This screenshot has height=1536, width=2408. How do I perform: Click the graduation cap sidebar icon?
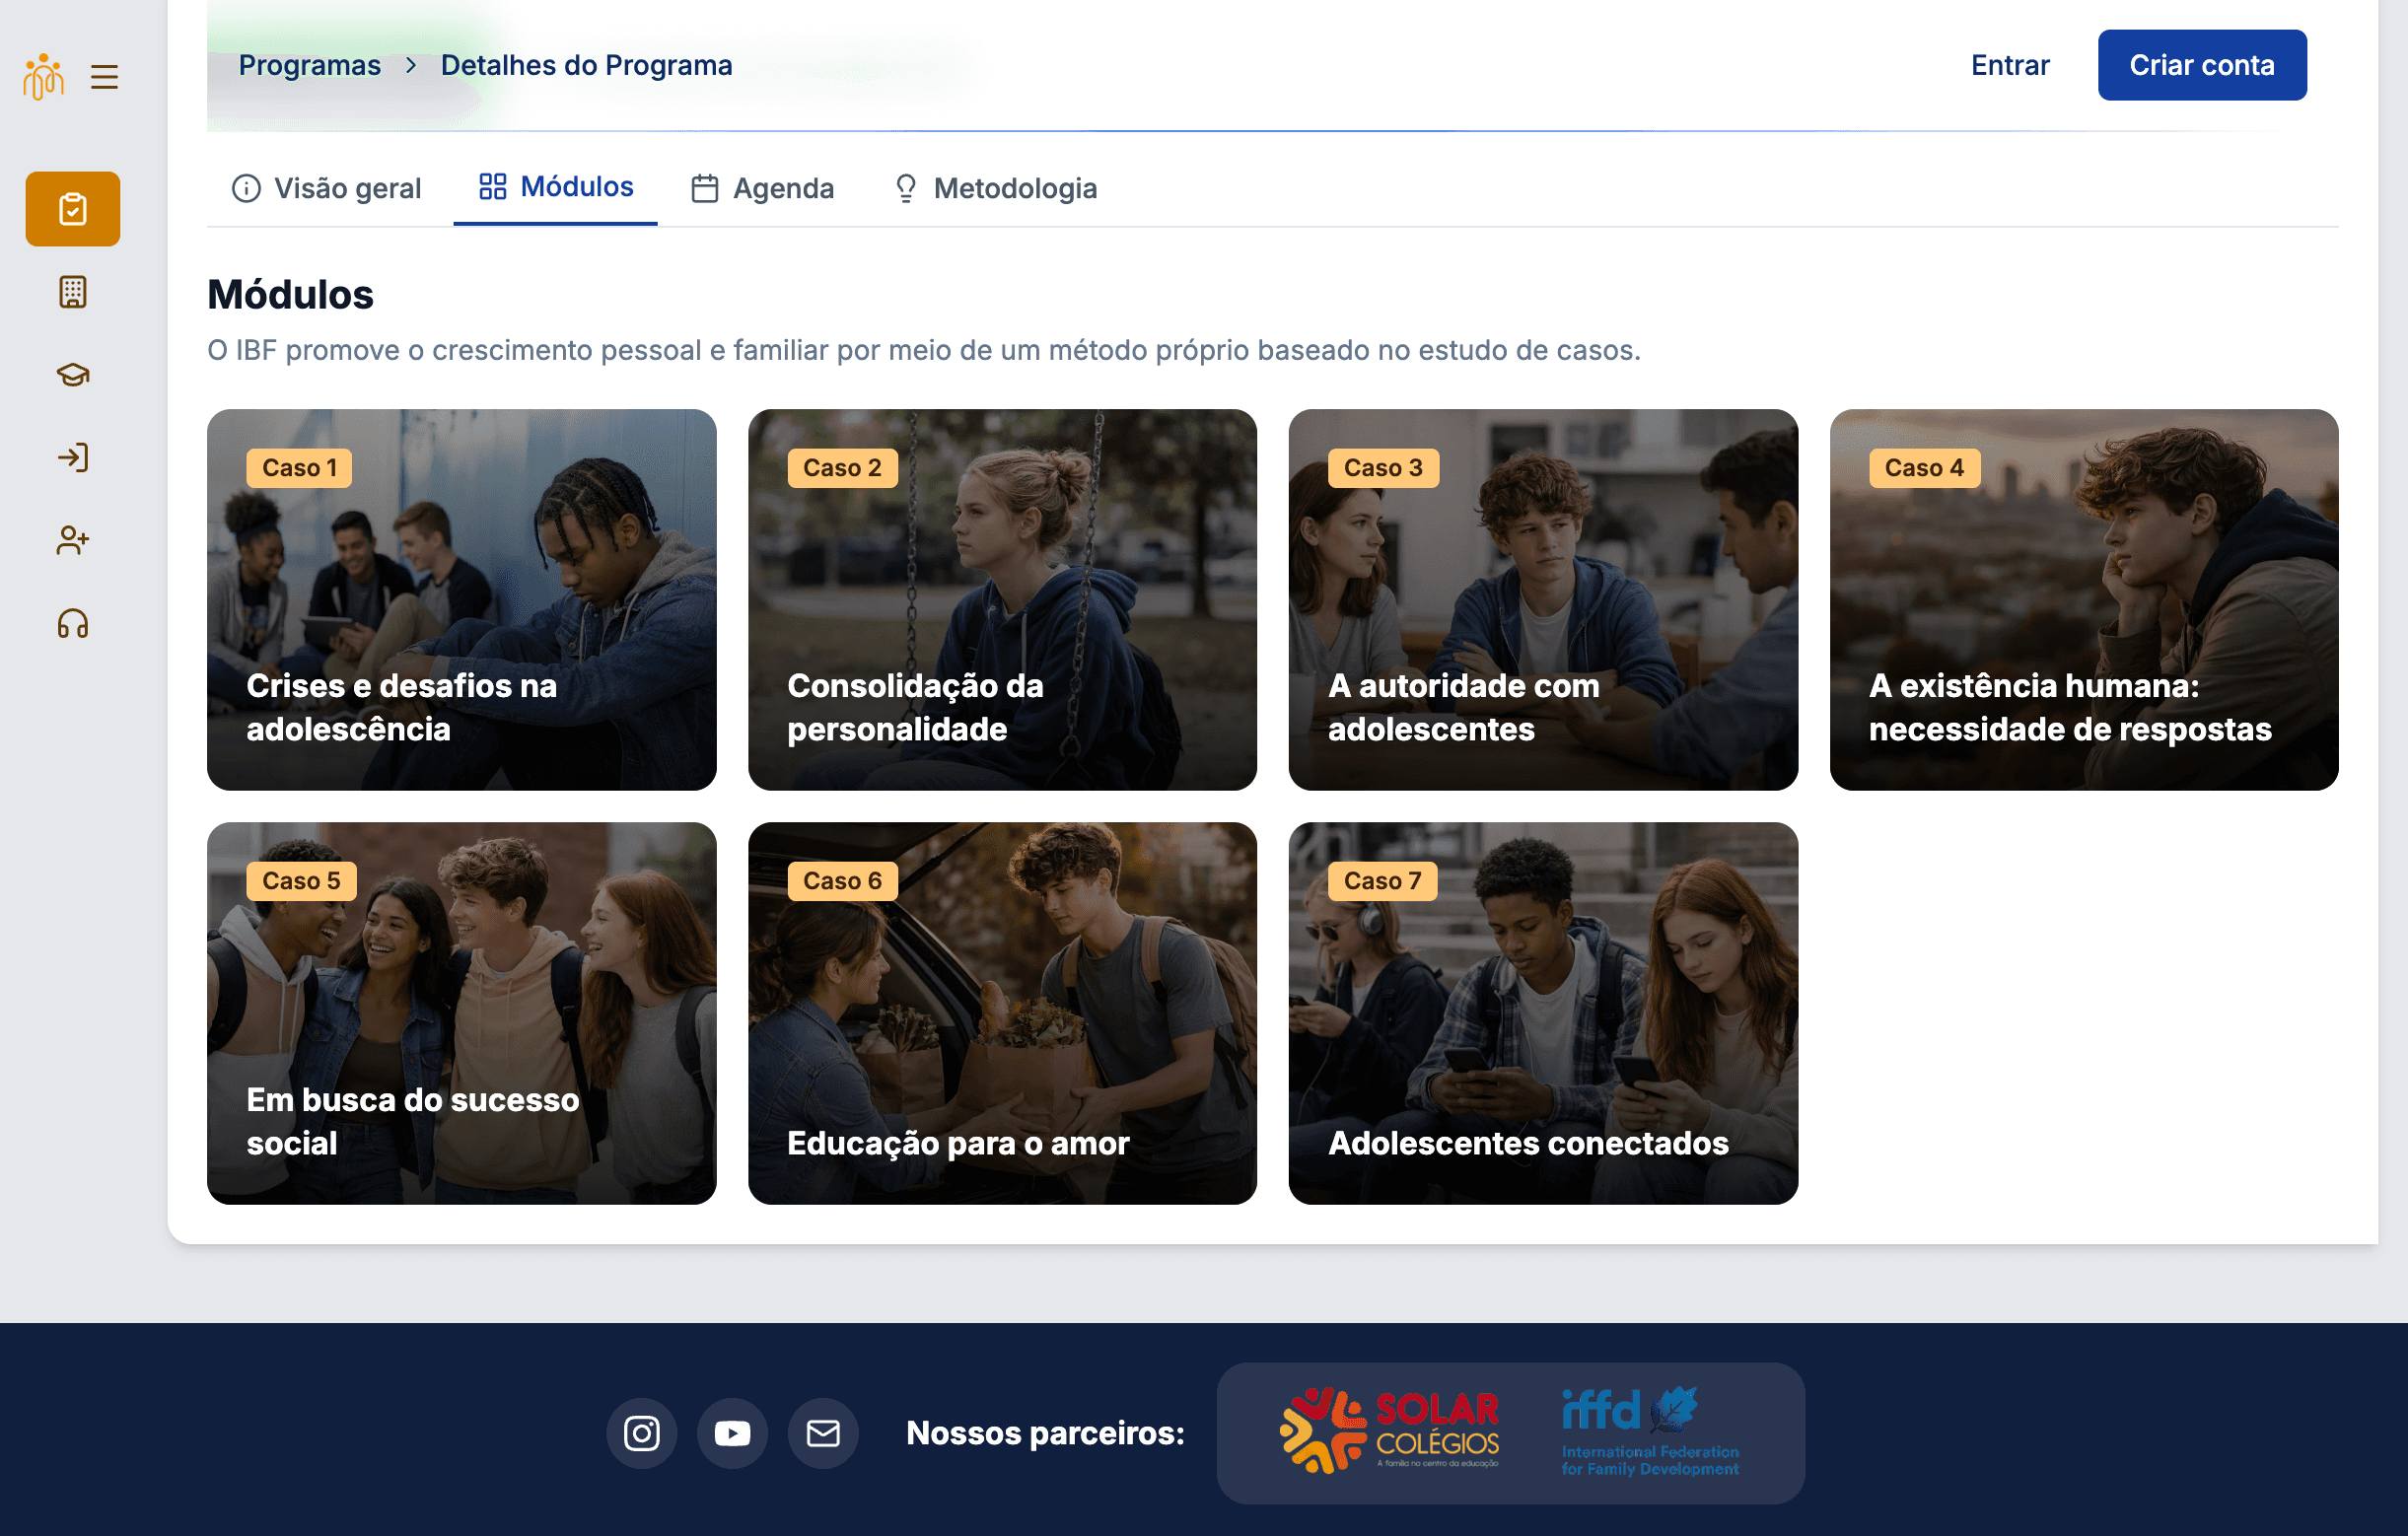73,375
